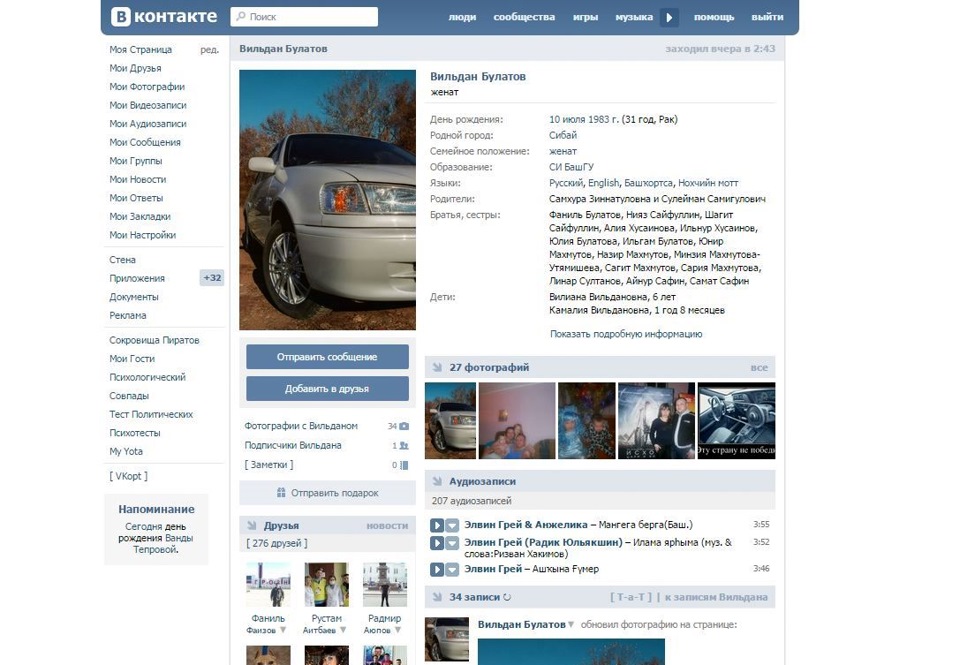The height and width of the screenshot is (665, 960).
Task: Open camera icon next to Фотографии с Вильданом
Action: [404, 426]
